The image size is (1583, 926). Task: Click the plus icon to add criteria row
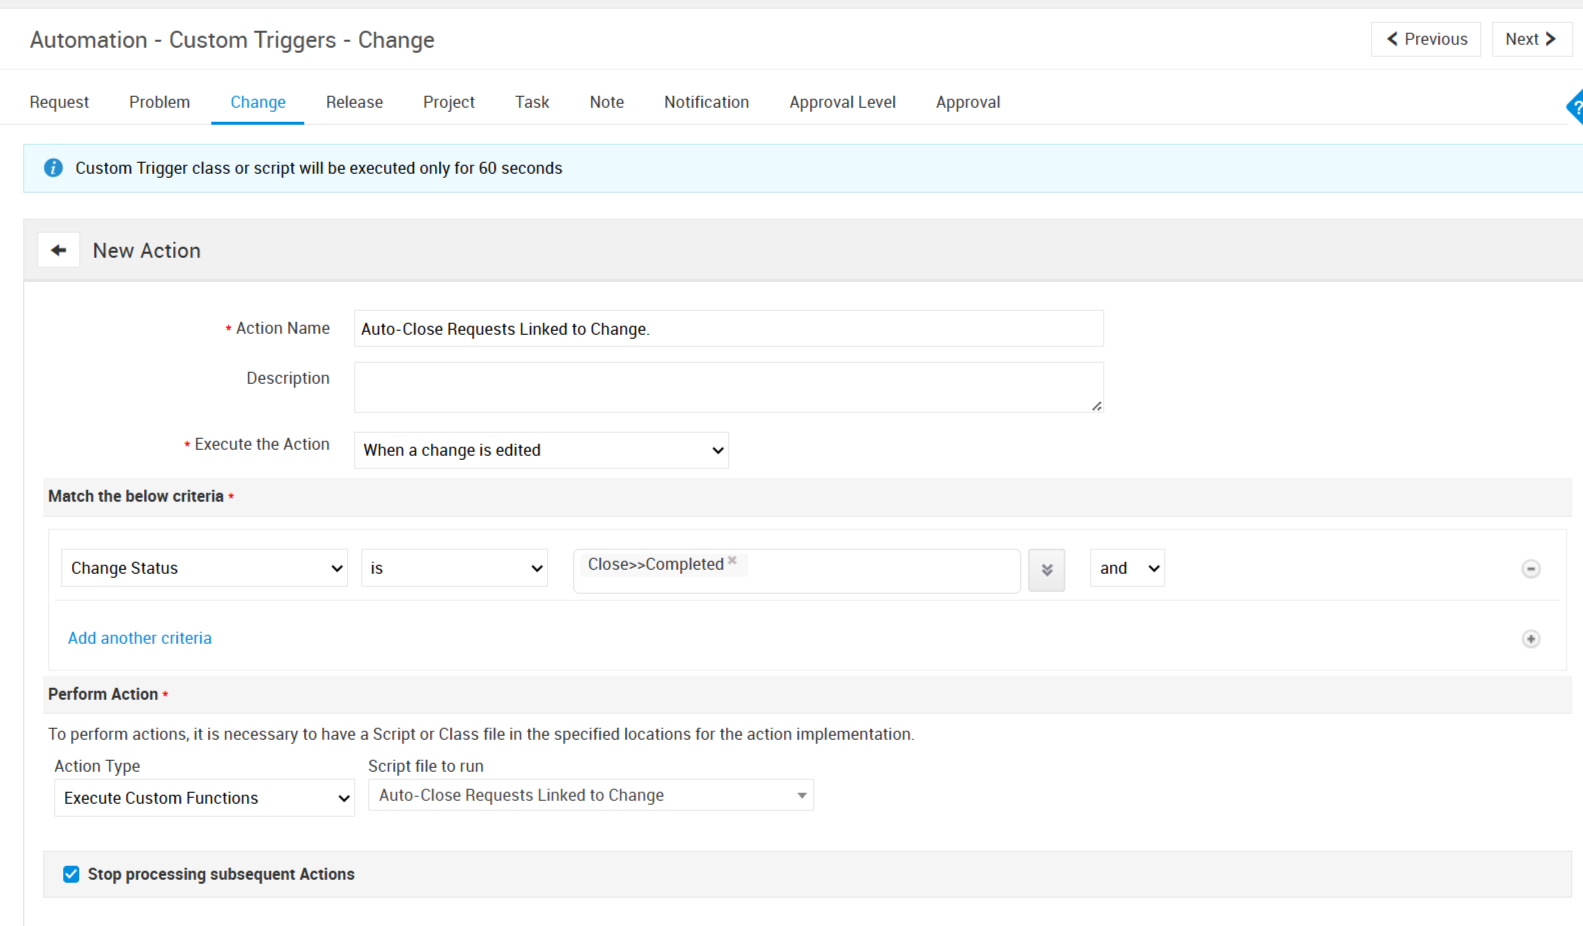click(x=1530, y=639)
